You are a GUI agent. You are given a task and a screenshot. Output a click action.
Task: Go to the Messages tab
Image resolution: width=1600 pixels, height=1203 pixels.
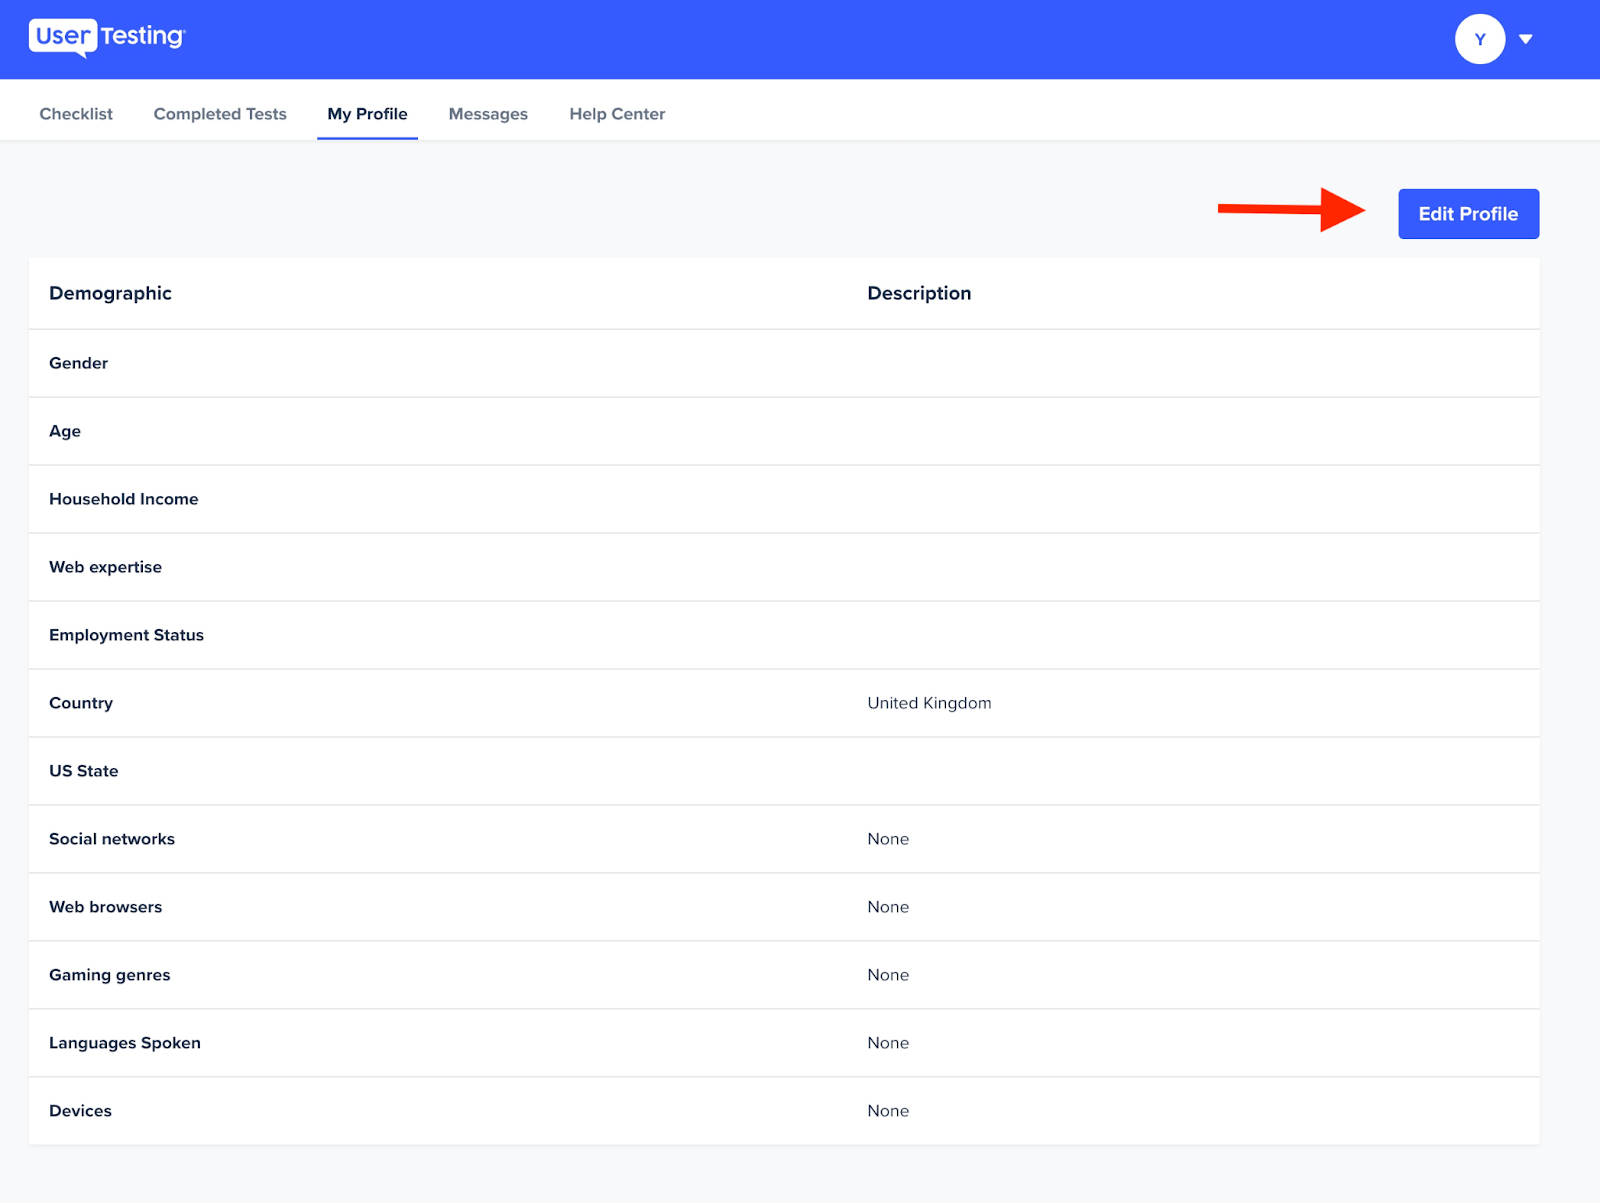pyautogui.click(x=488, y=114)
